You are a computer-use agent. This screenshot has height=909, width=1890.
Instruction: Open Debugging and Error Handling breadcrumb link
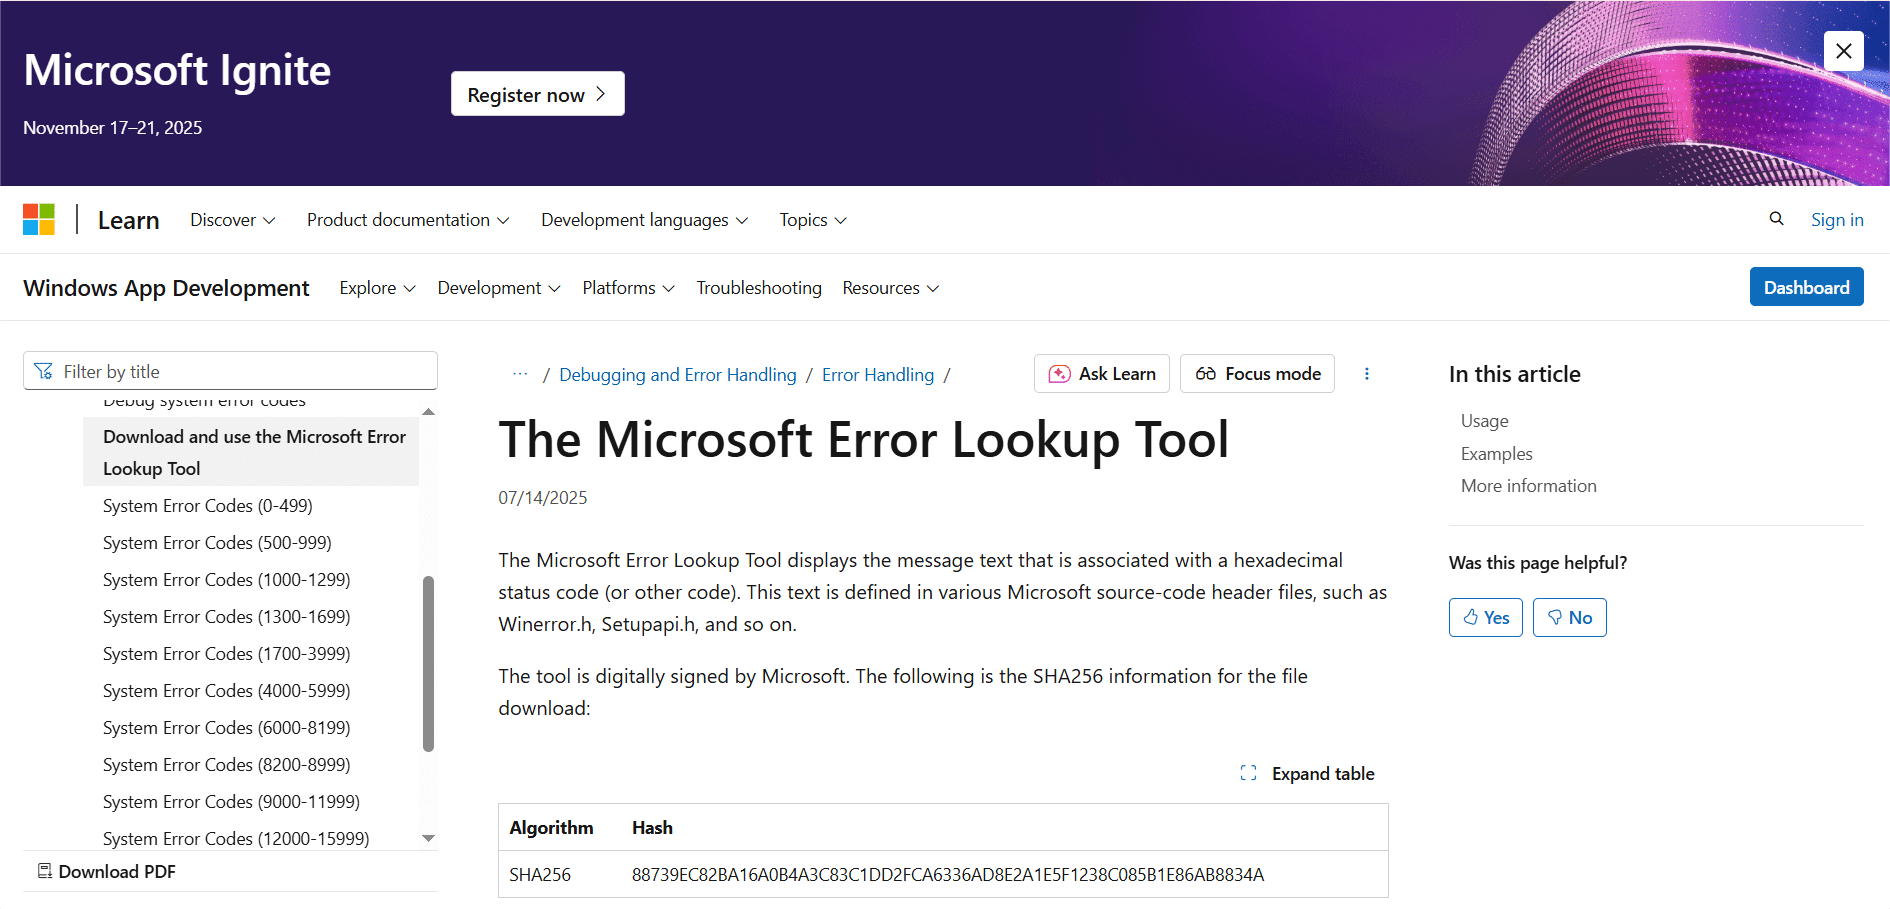pyautogui.click(x=677, y=375)
